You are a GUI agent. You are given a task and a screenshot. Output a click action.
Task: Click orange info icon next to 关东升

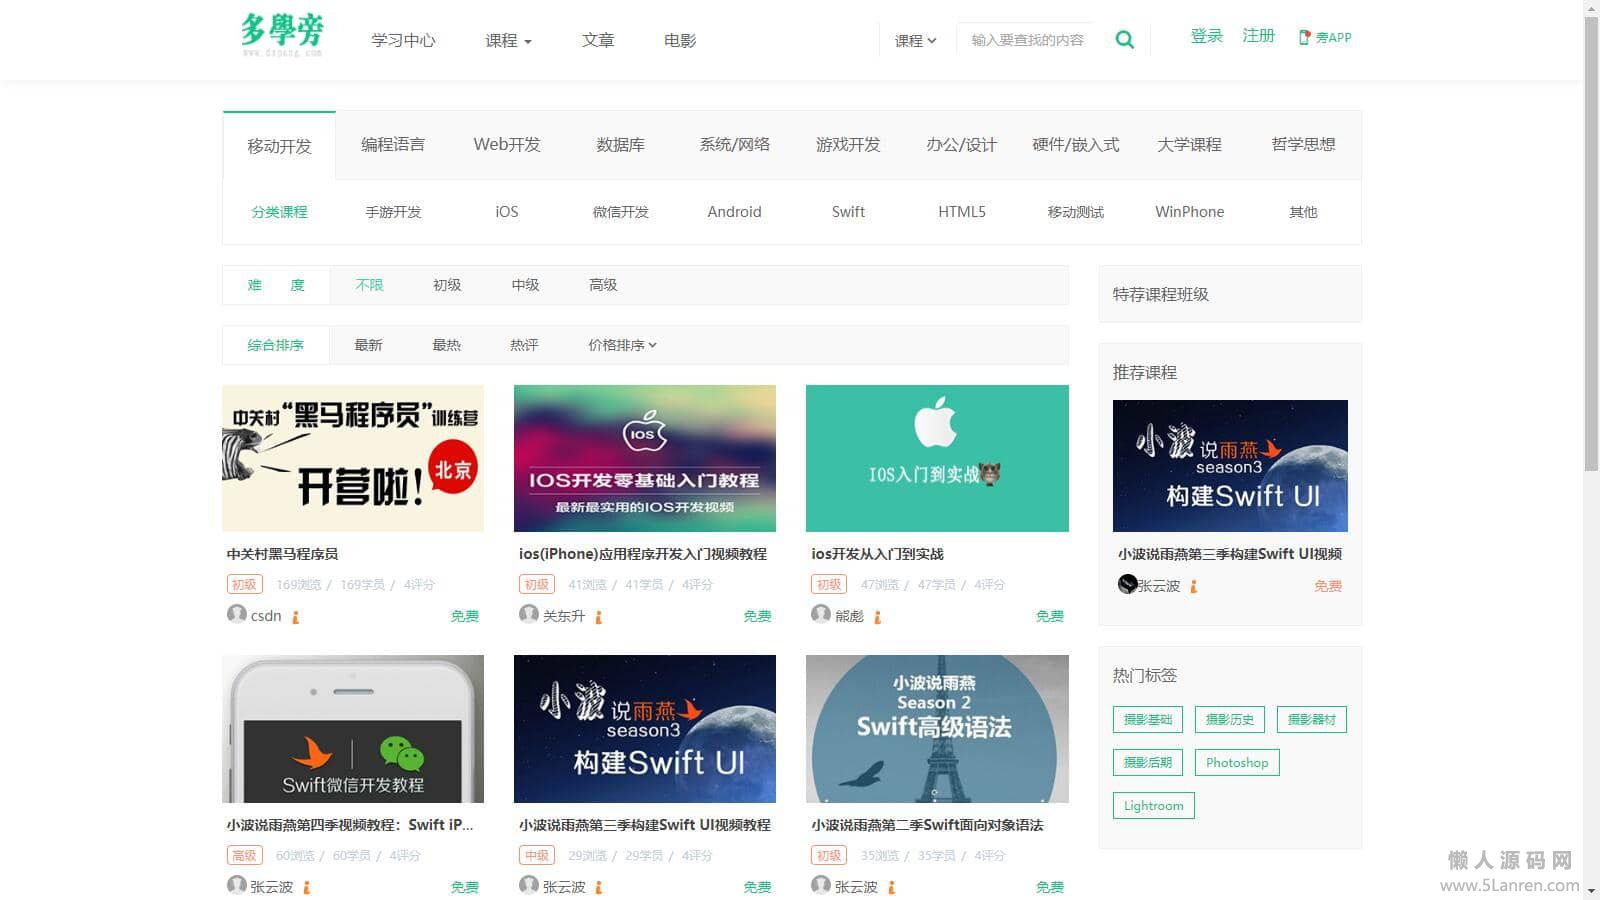pyautogui.click(x=599, y=617)
